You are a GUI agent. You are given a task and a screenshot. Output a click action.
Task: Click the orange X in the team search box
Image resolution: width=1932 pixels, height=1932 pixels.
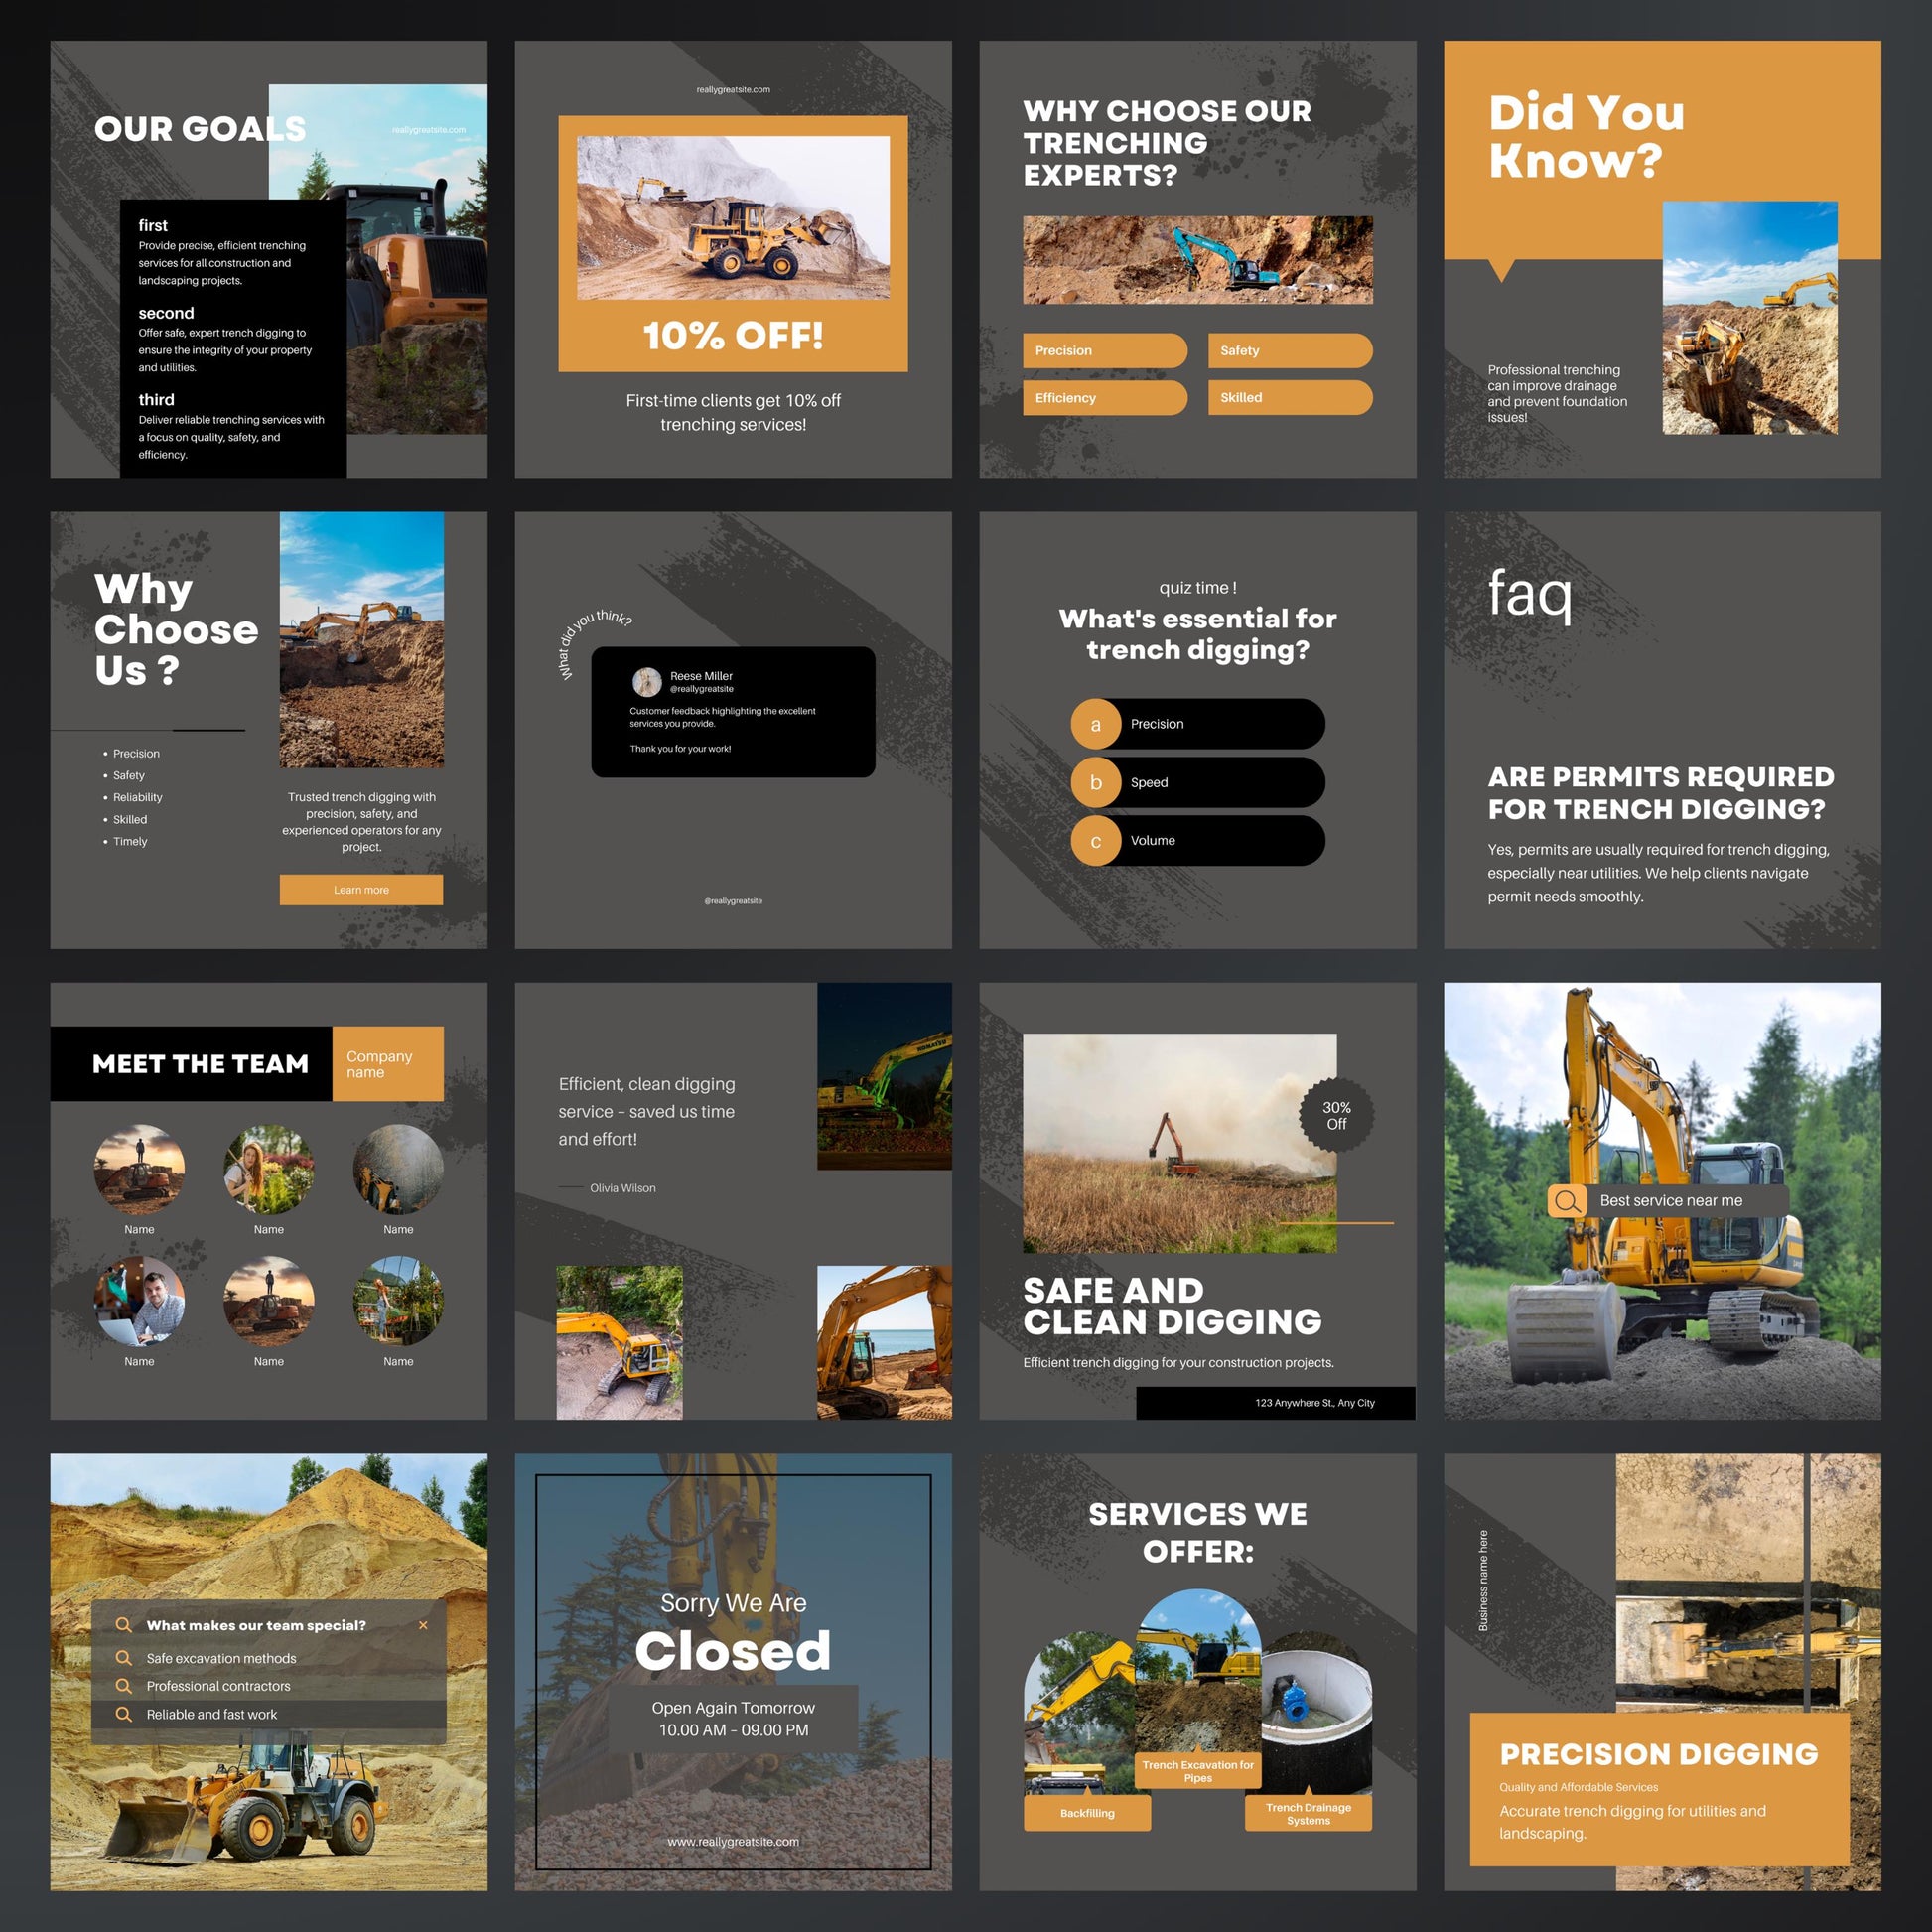pos(423,1625)
